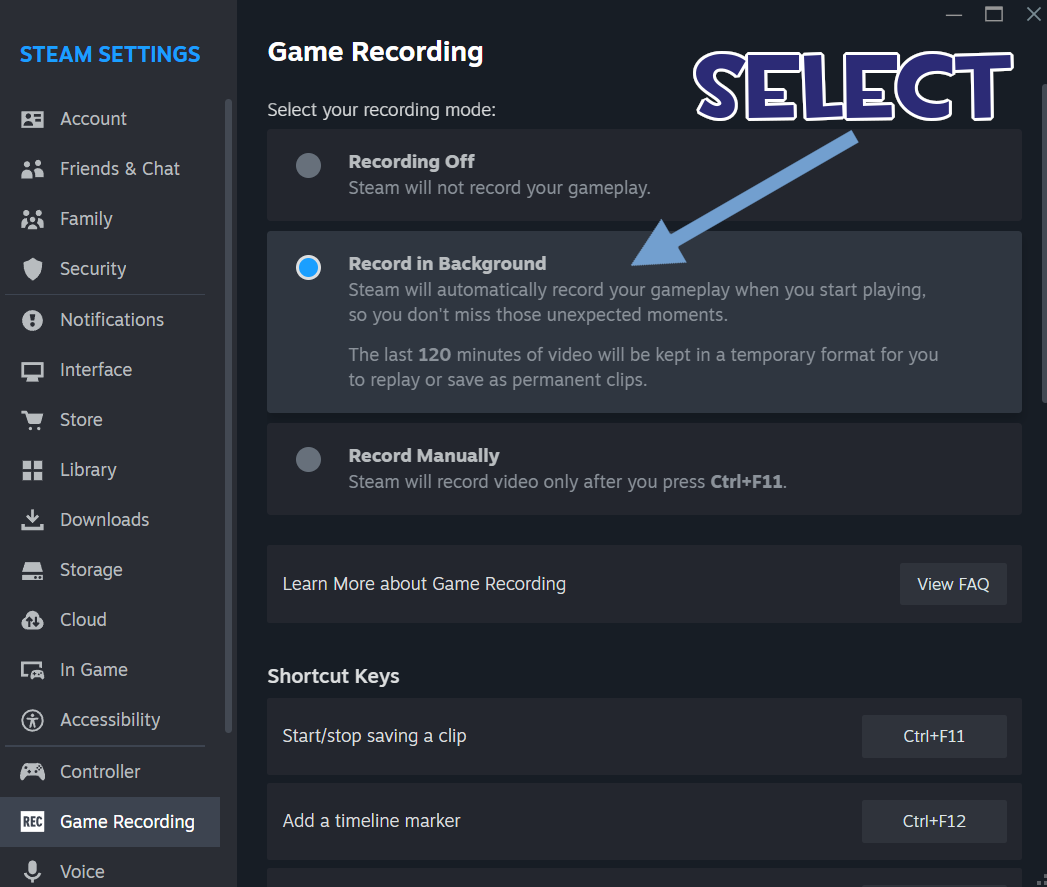Image resolution: width=1047 pixels, height=887 pixels.
Task: Choose the Record Manually radio option
Action: click(308, 460)
